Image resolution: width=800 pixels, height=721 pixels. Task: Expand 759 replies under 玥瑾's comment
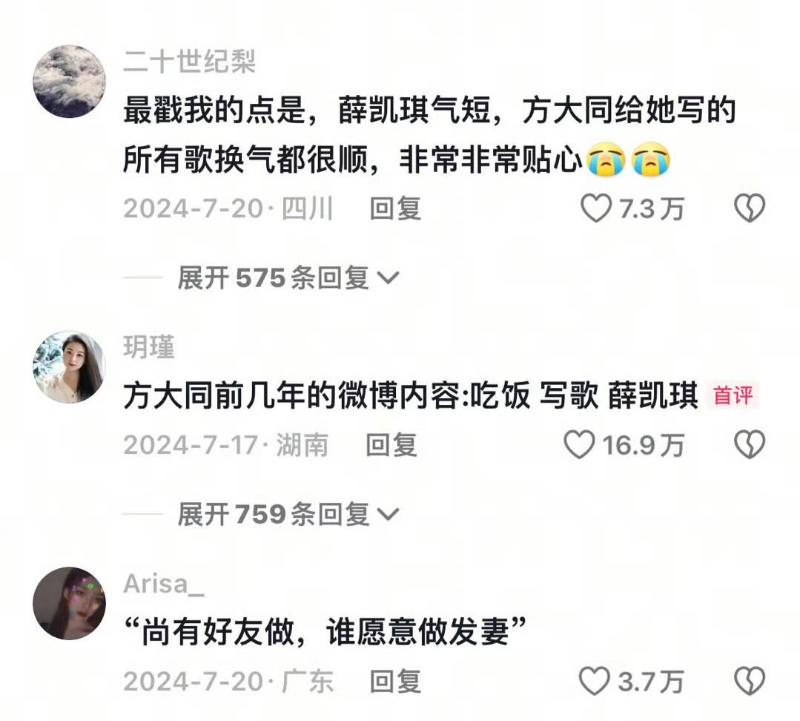[x=288, y=514]
